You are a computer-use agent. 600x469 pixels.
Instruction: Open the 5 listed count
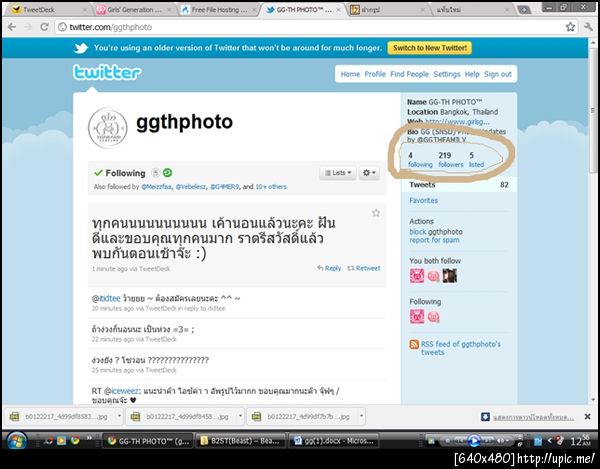coord(476,160)
